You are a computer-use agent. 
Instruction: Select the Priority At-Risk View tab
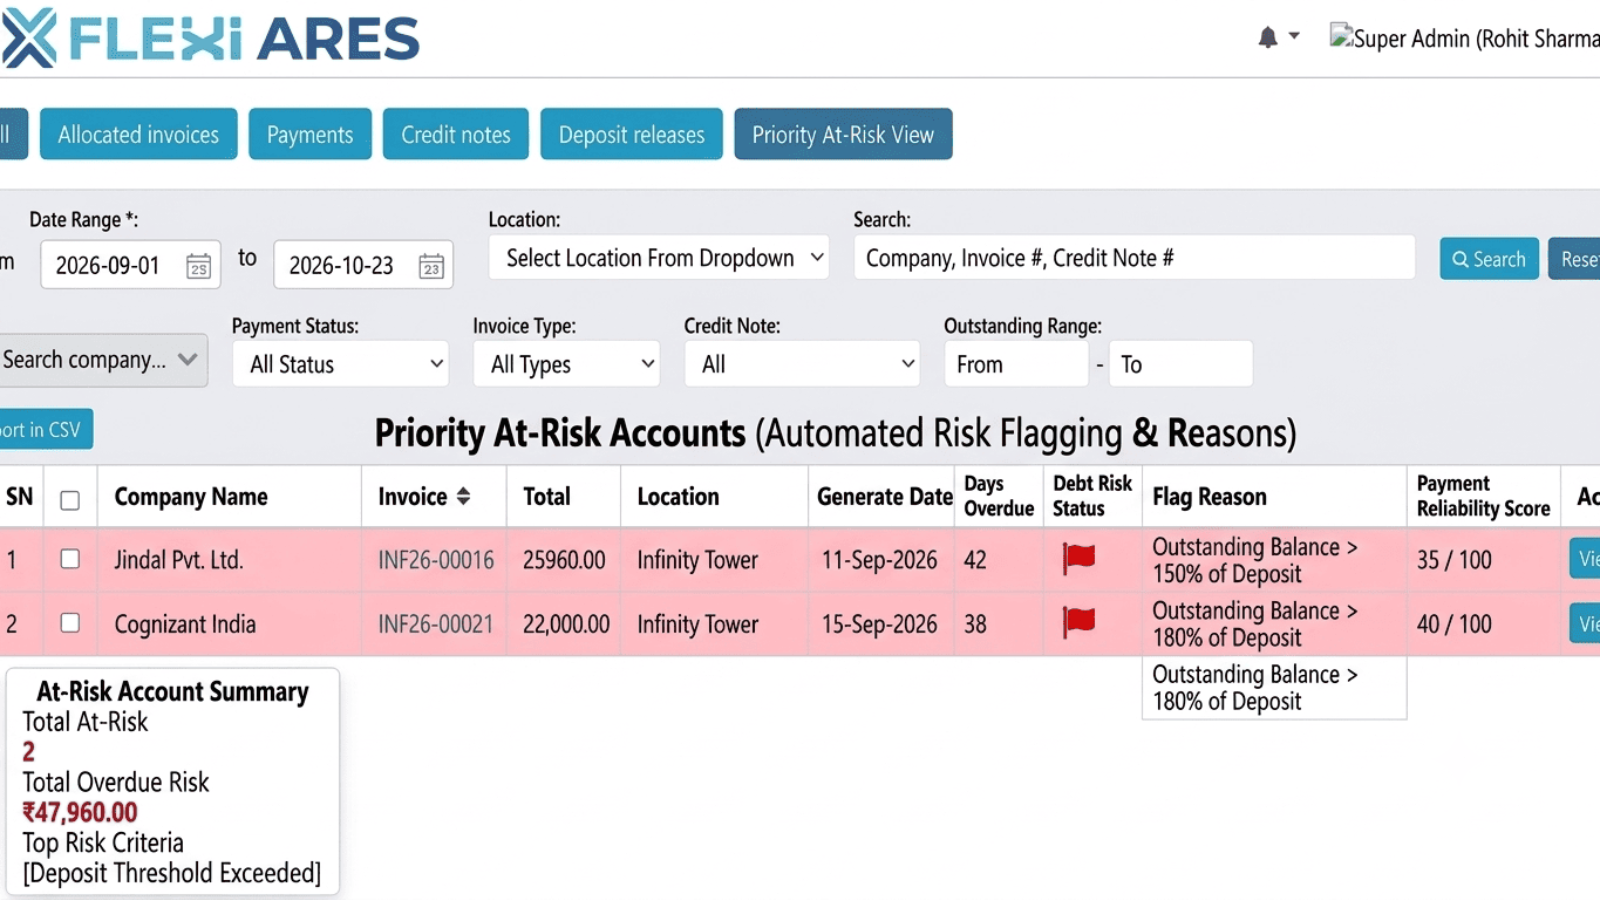(843, 134)
